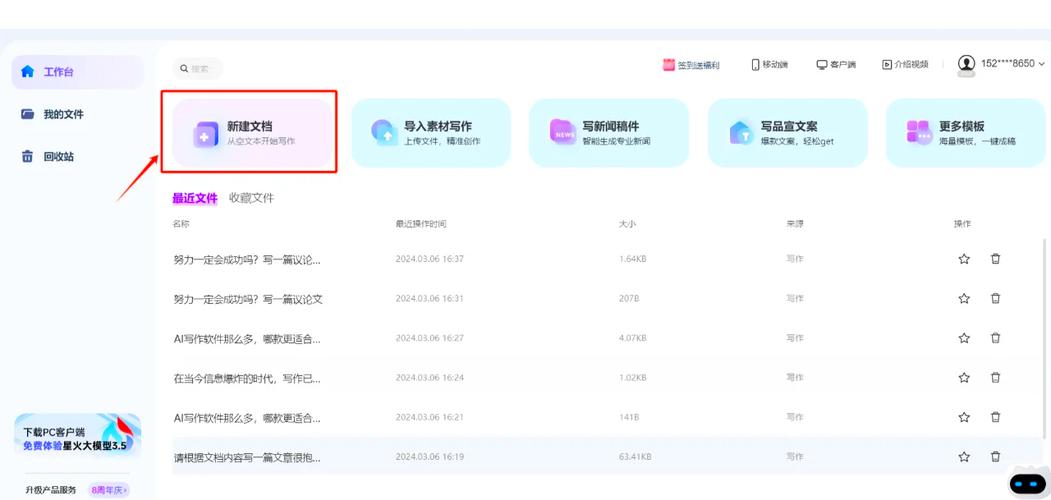The height and width of the screenshot is (500, 1051).
Task: Open the AI写作软件 file from 16:27
Action: [247, 339]
